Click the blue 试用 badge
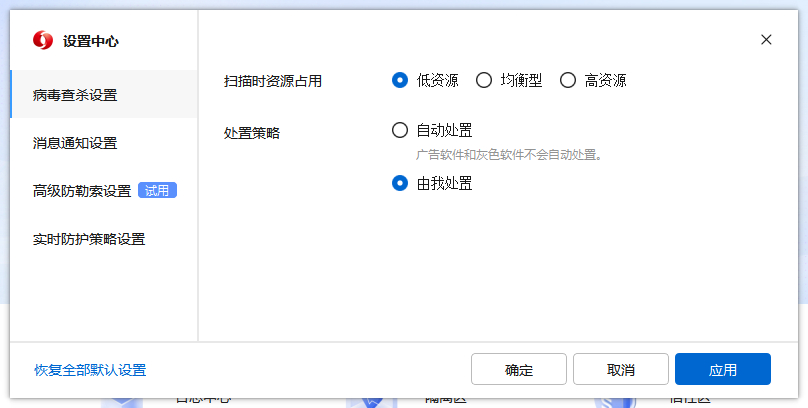 point(157,191)
